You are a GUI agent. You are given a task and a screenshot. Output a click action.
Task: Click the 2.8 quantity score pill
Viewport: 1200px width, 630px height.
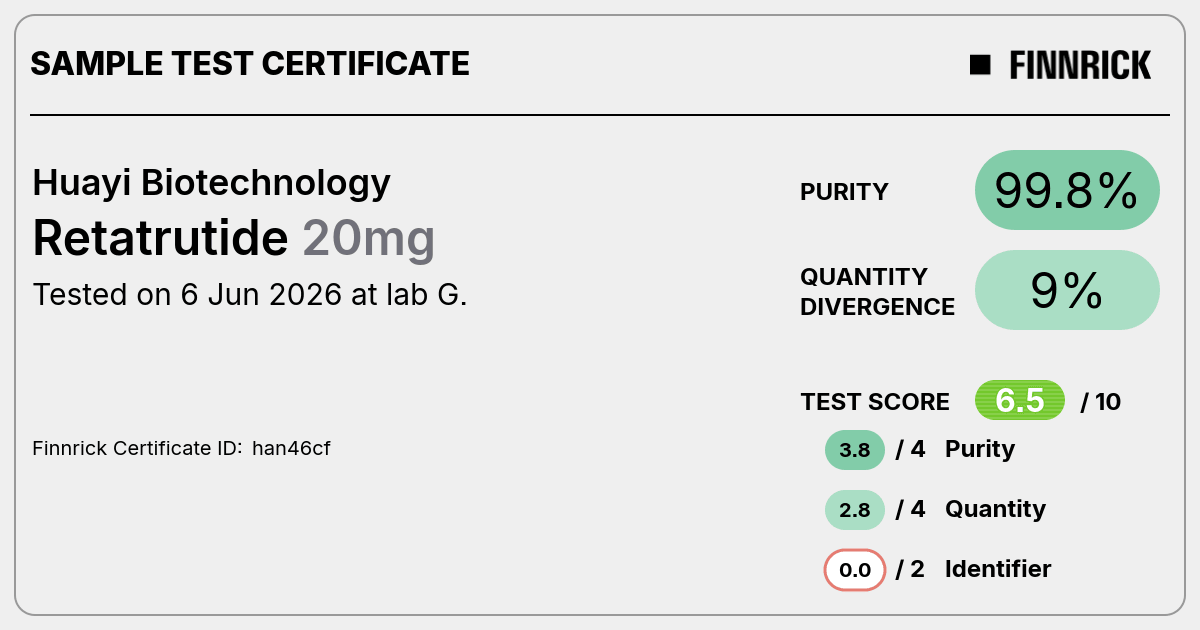click(x=855, y=510)
